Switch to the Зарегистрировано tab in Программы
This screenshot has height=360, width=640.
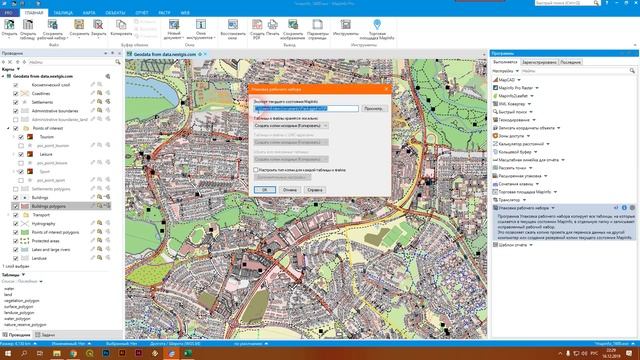539,62
